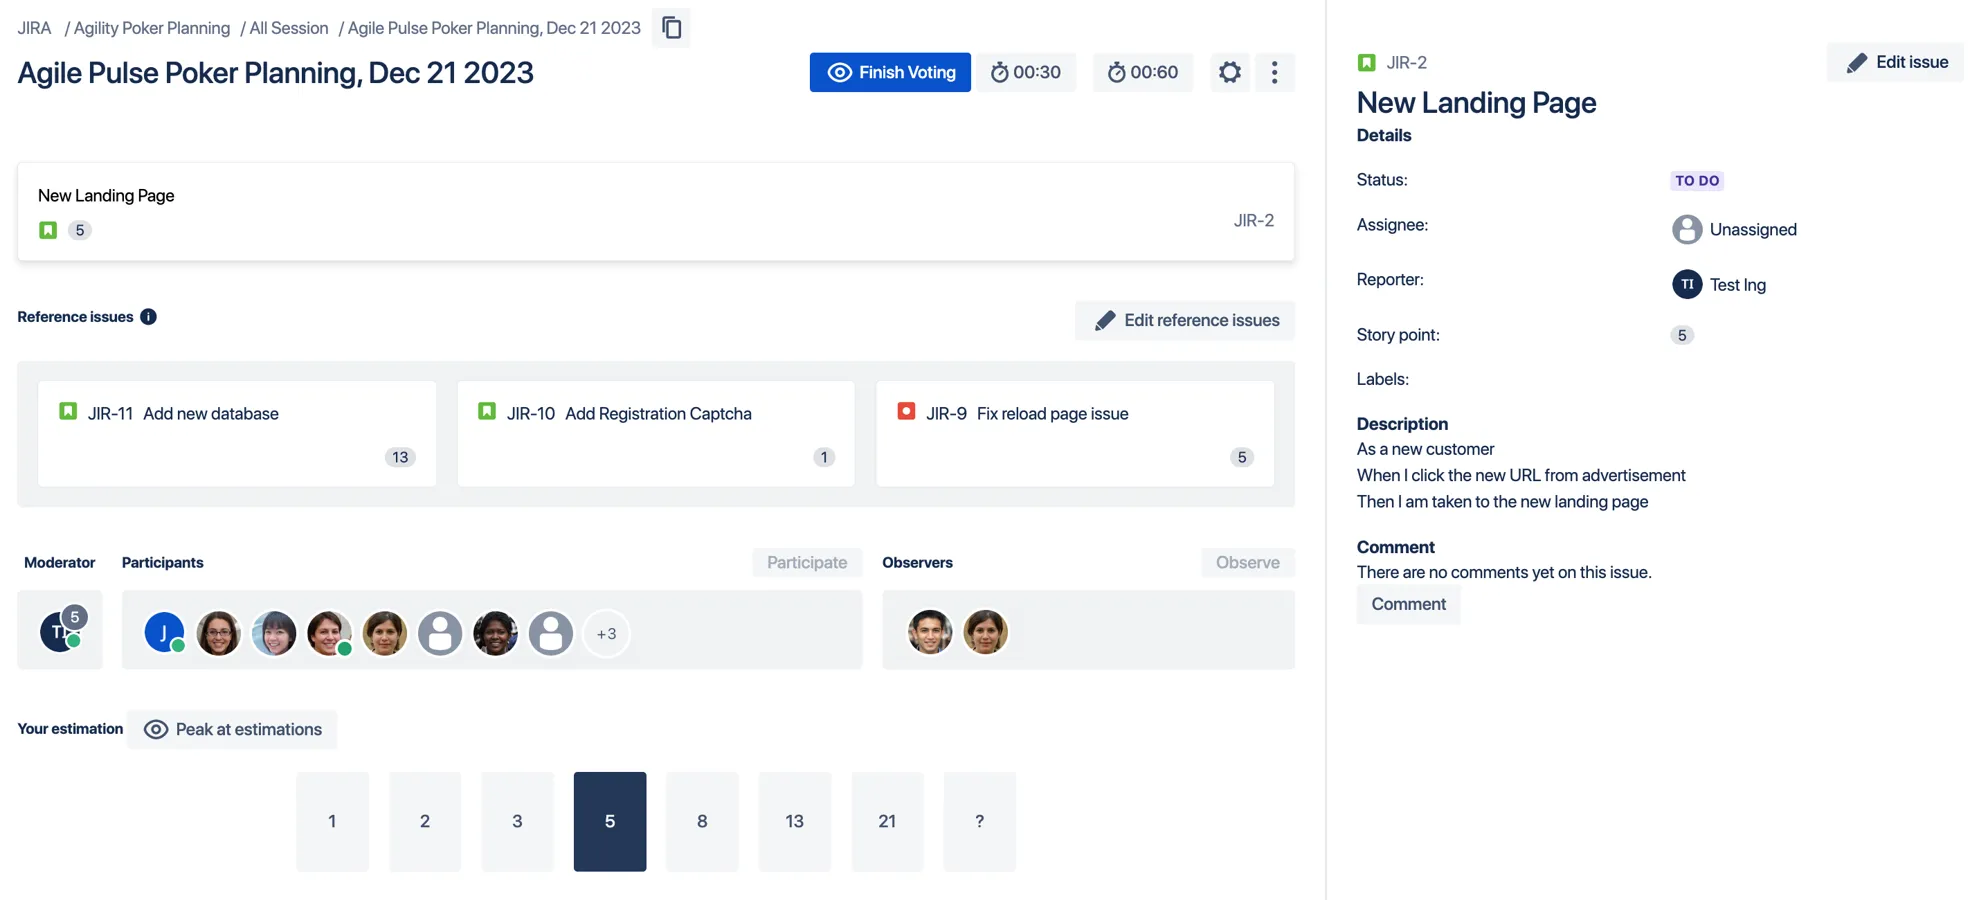Select estimation card 21

887,821
